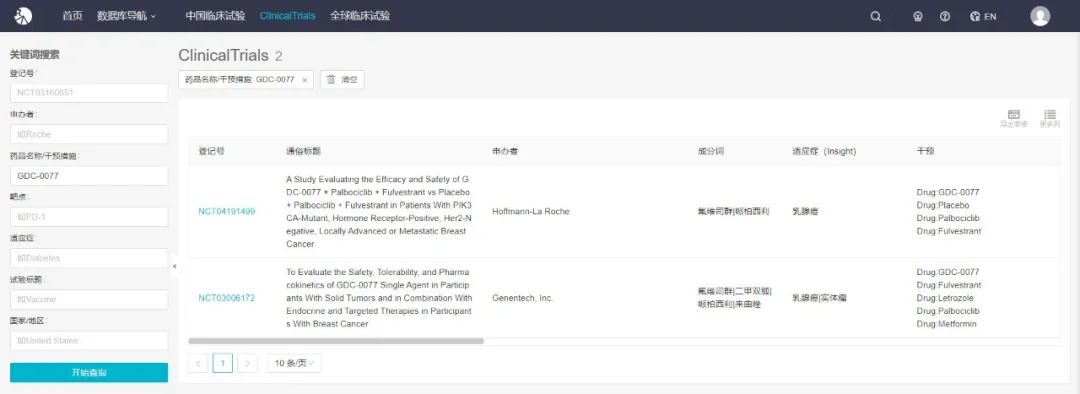Open the 10 条/页 page size dropdown
This screenshot has width=1080, height=394.
[x=294, y=363]
